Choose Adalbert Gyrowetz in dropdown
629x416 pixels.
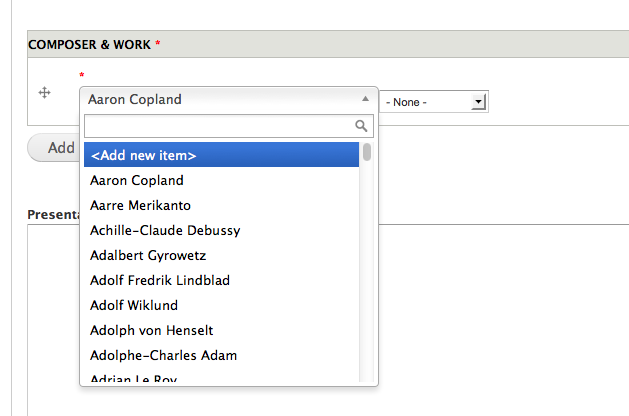click(x=148, y=255)
